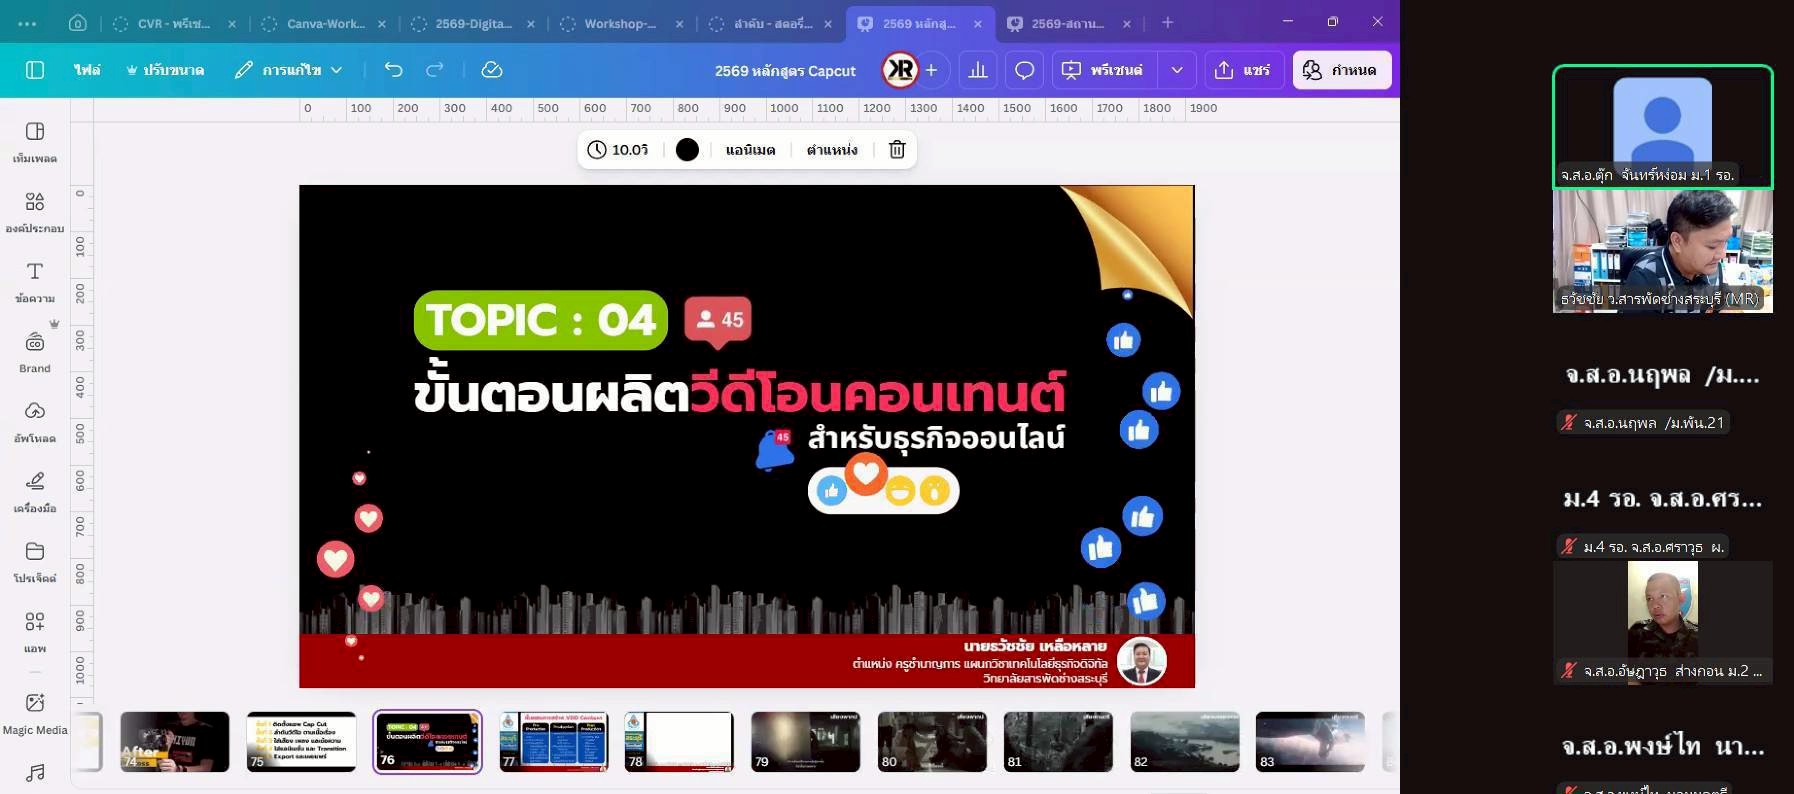Open the analytics bar chart icon
Image resolution: width=1794 pixels, height=794 pixels.
coord(977,70)
